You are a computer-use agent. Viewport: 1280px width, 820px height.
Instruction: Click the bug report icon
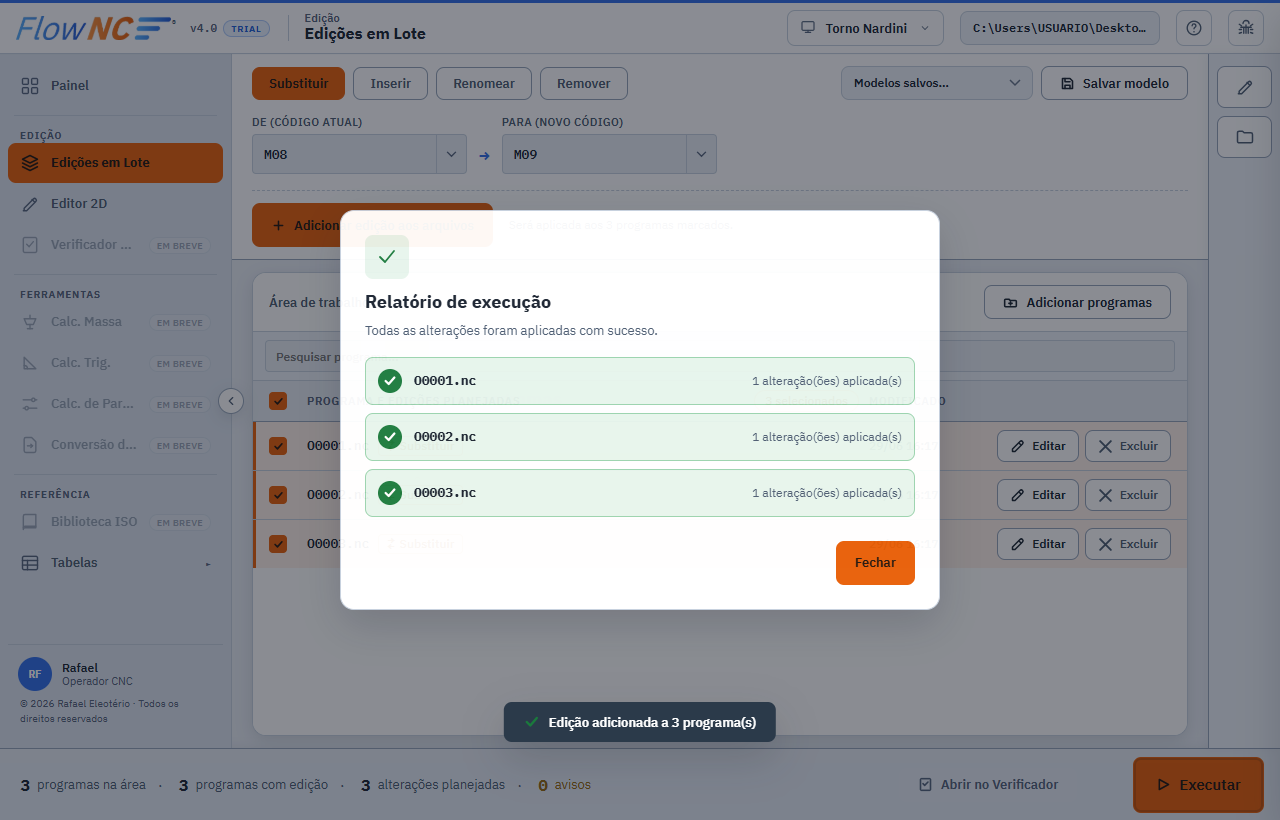[x=1245, y=28]
